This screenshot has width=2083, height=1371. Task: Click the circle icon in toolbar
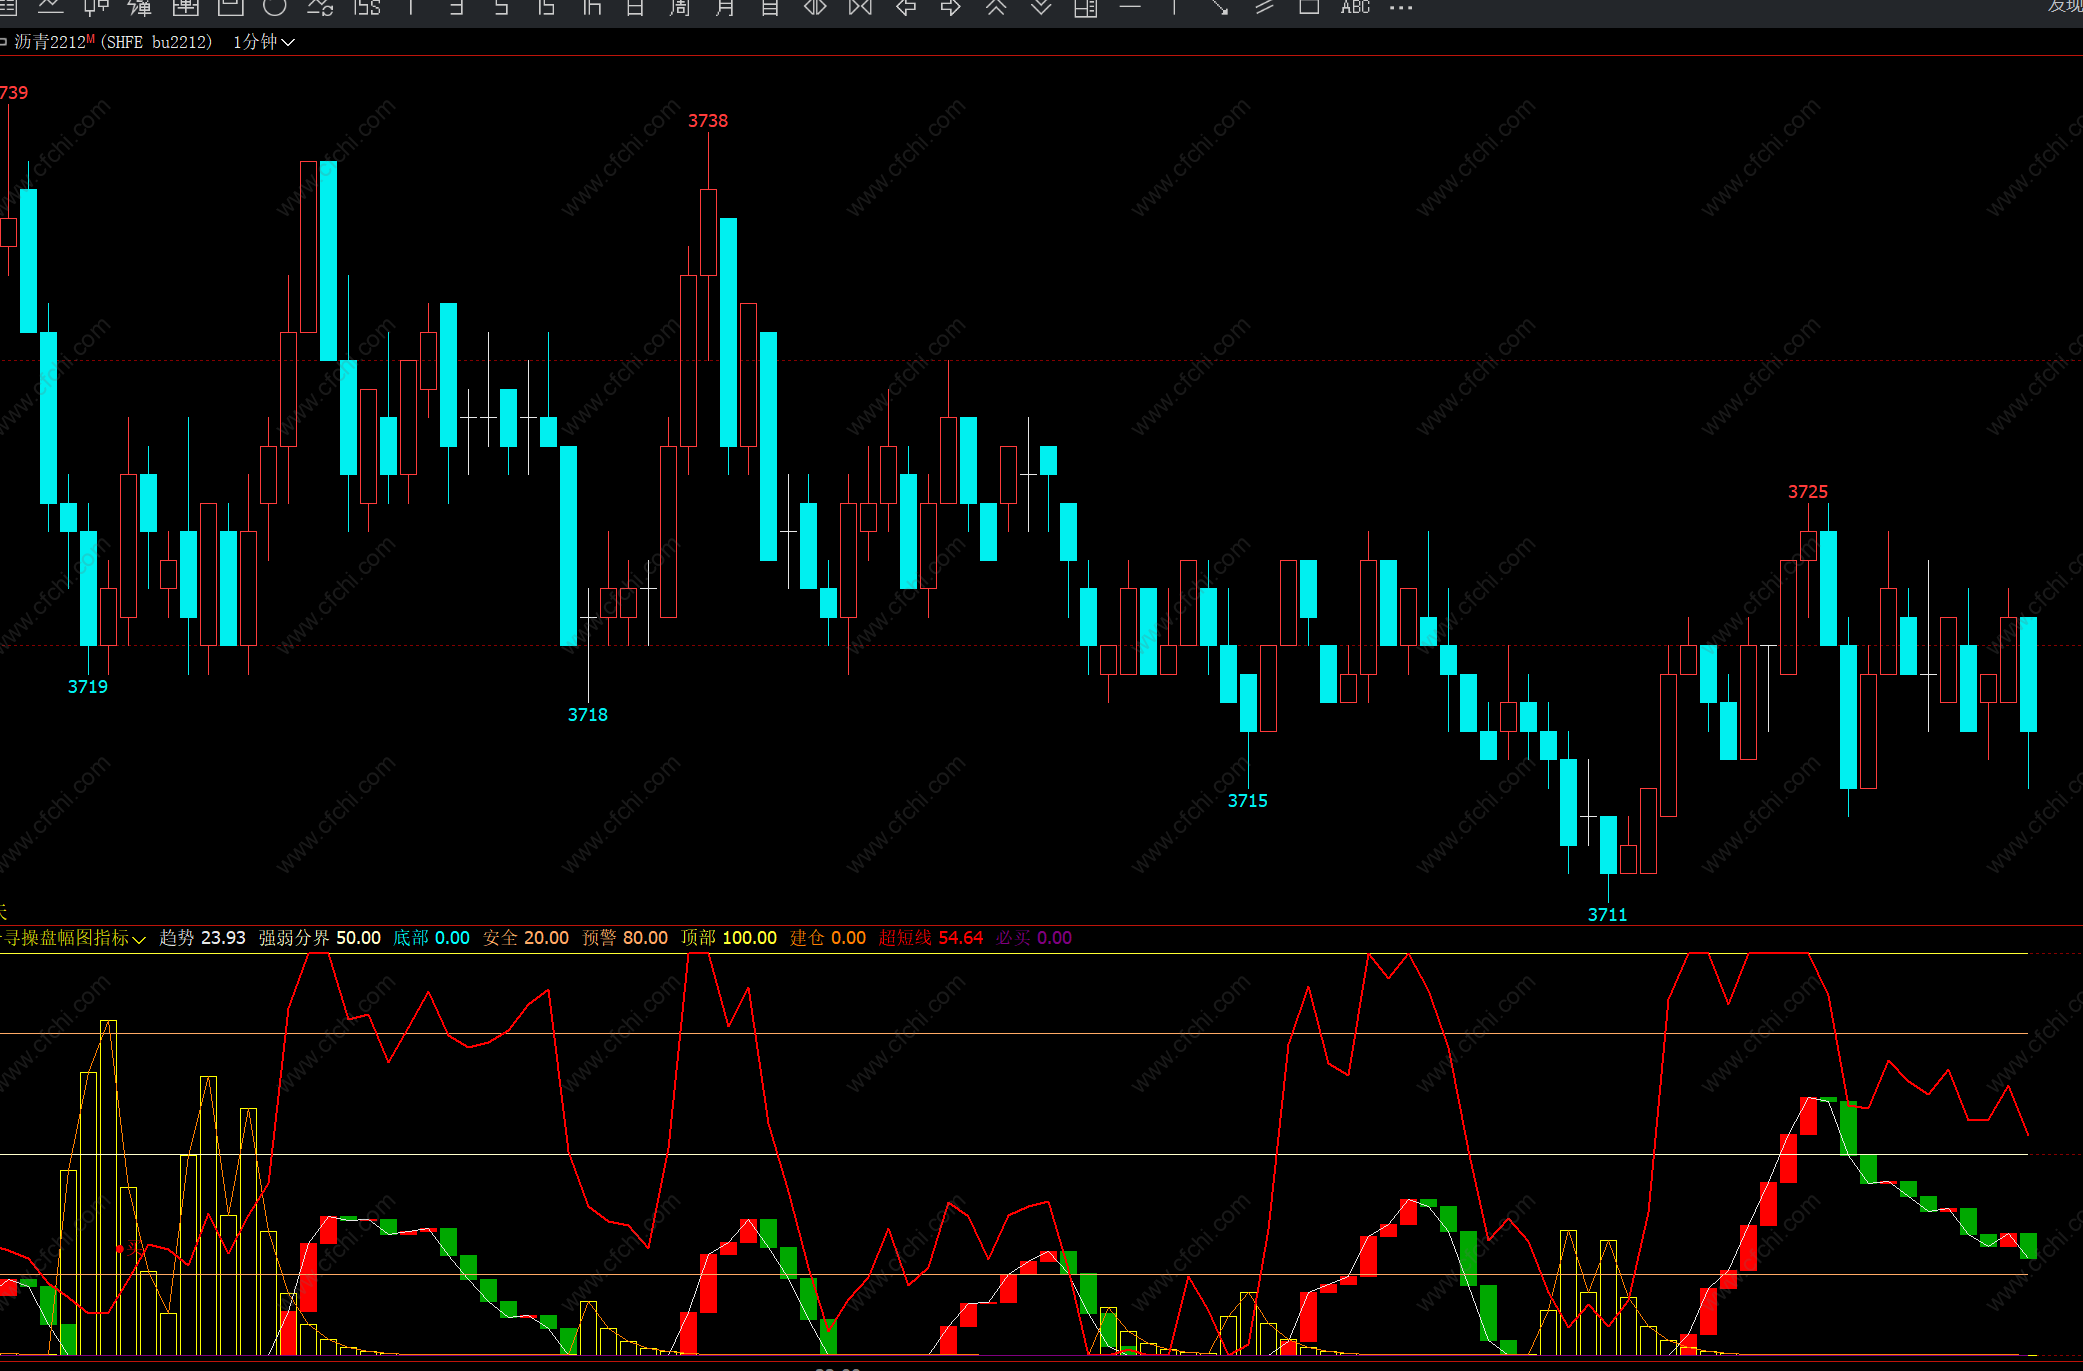point(274,7)
